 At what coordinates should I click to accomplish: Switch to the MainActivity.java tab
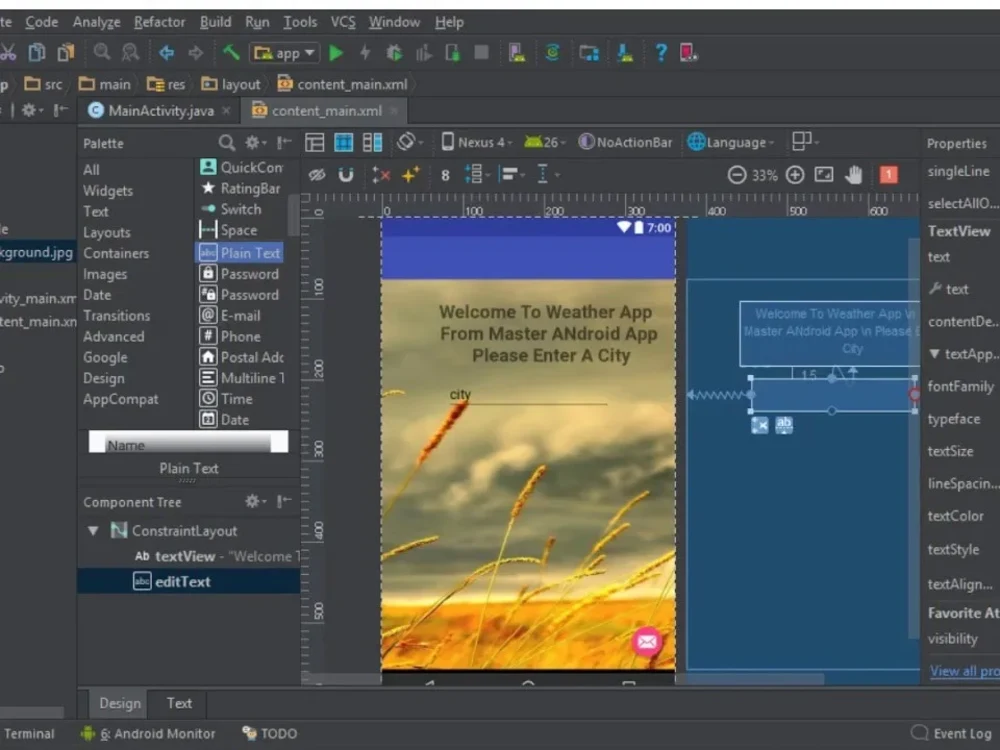(160, 111)
